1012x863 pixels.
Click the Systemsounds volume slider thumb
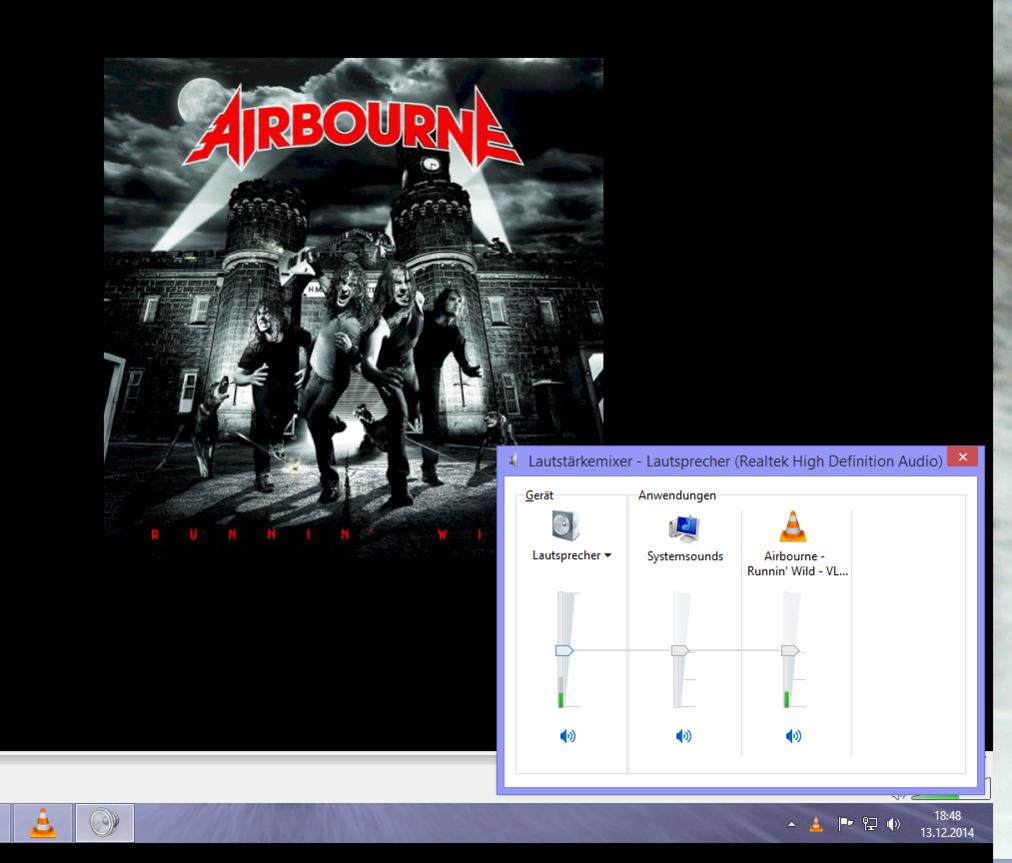(680, 650)
